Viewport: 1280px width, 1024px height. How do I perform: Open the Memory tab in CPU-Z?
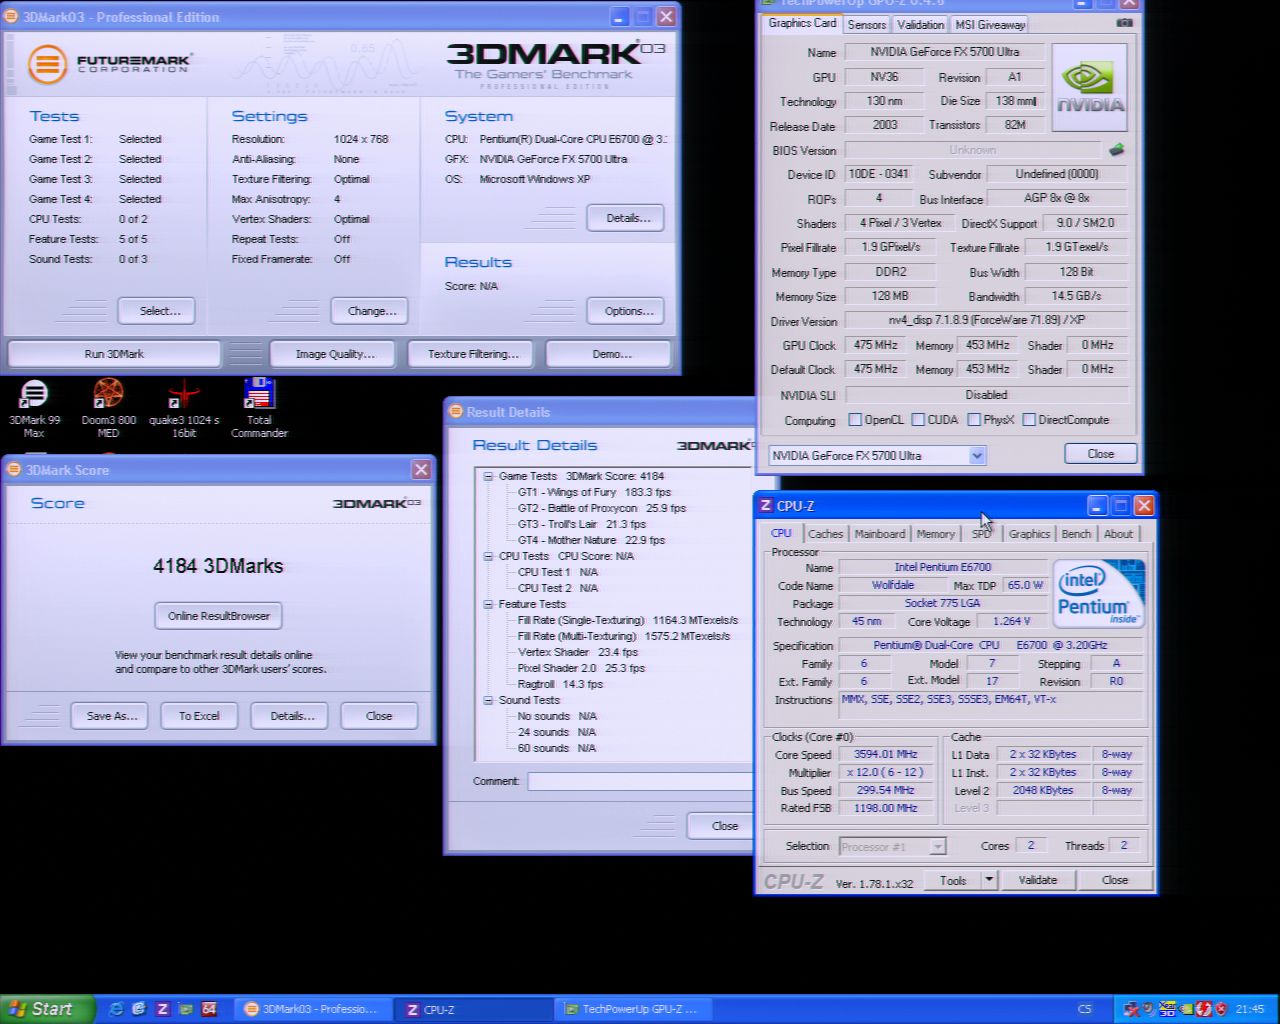coord(935,534)
